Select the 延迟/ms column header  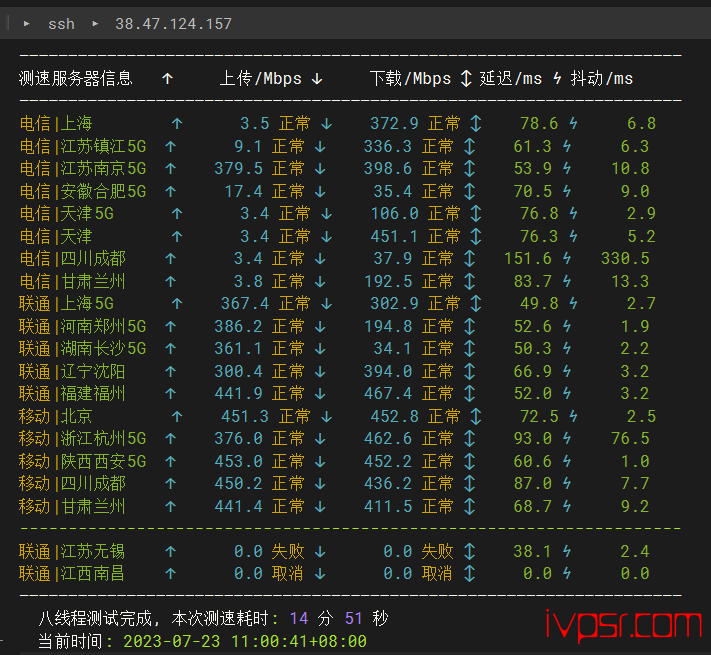(x=511, y=78)
